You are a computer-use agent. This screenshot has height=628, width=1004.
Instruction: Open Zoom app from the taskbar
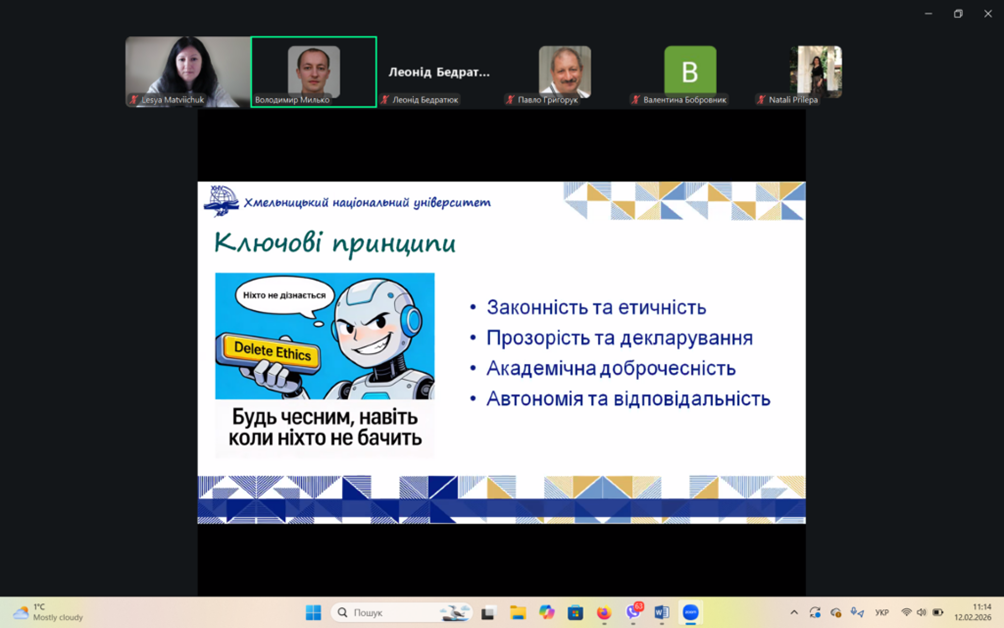tap(690, 612)
